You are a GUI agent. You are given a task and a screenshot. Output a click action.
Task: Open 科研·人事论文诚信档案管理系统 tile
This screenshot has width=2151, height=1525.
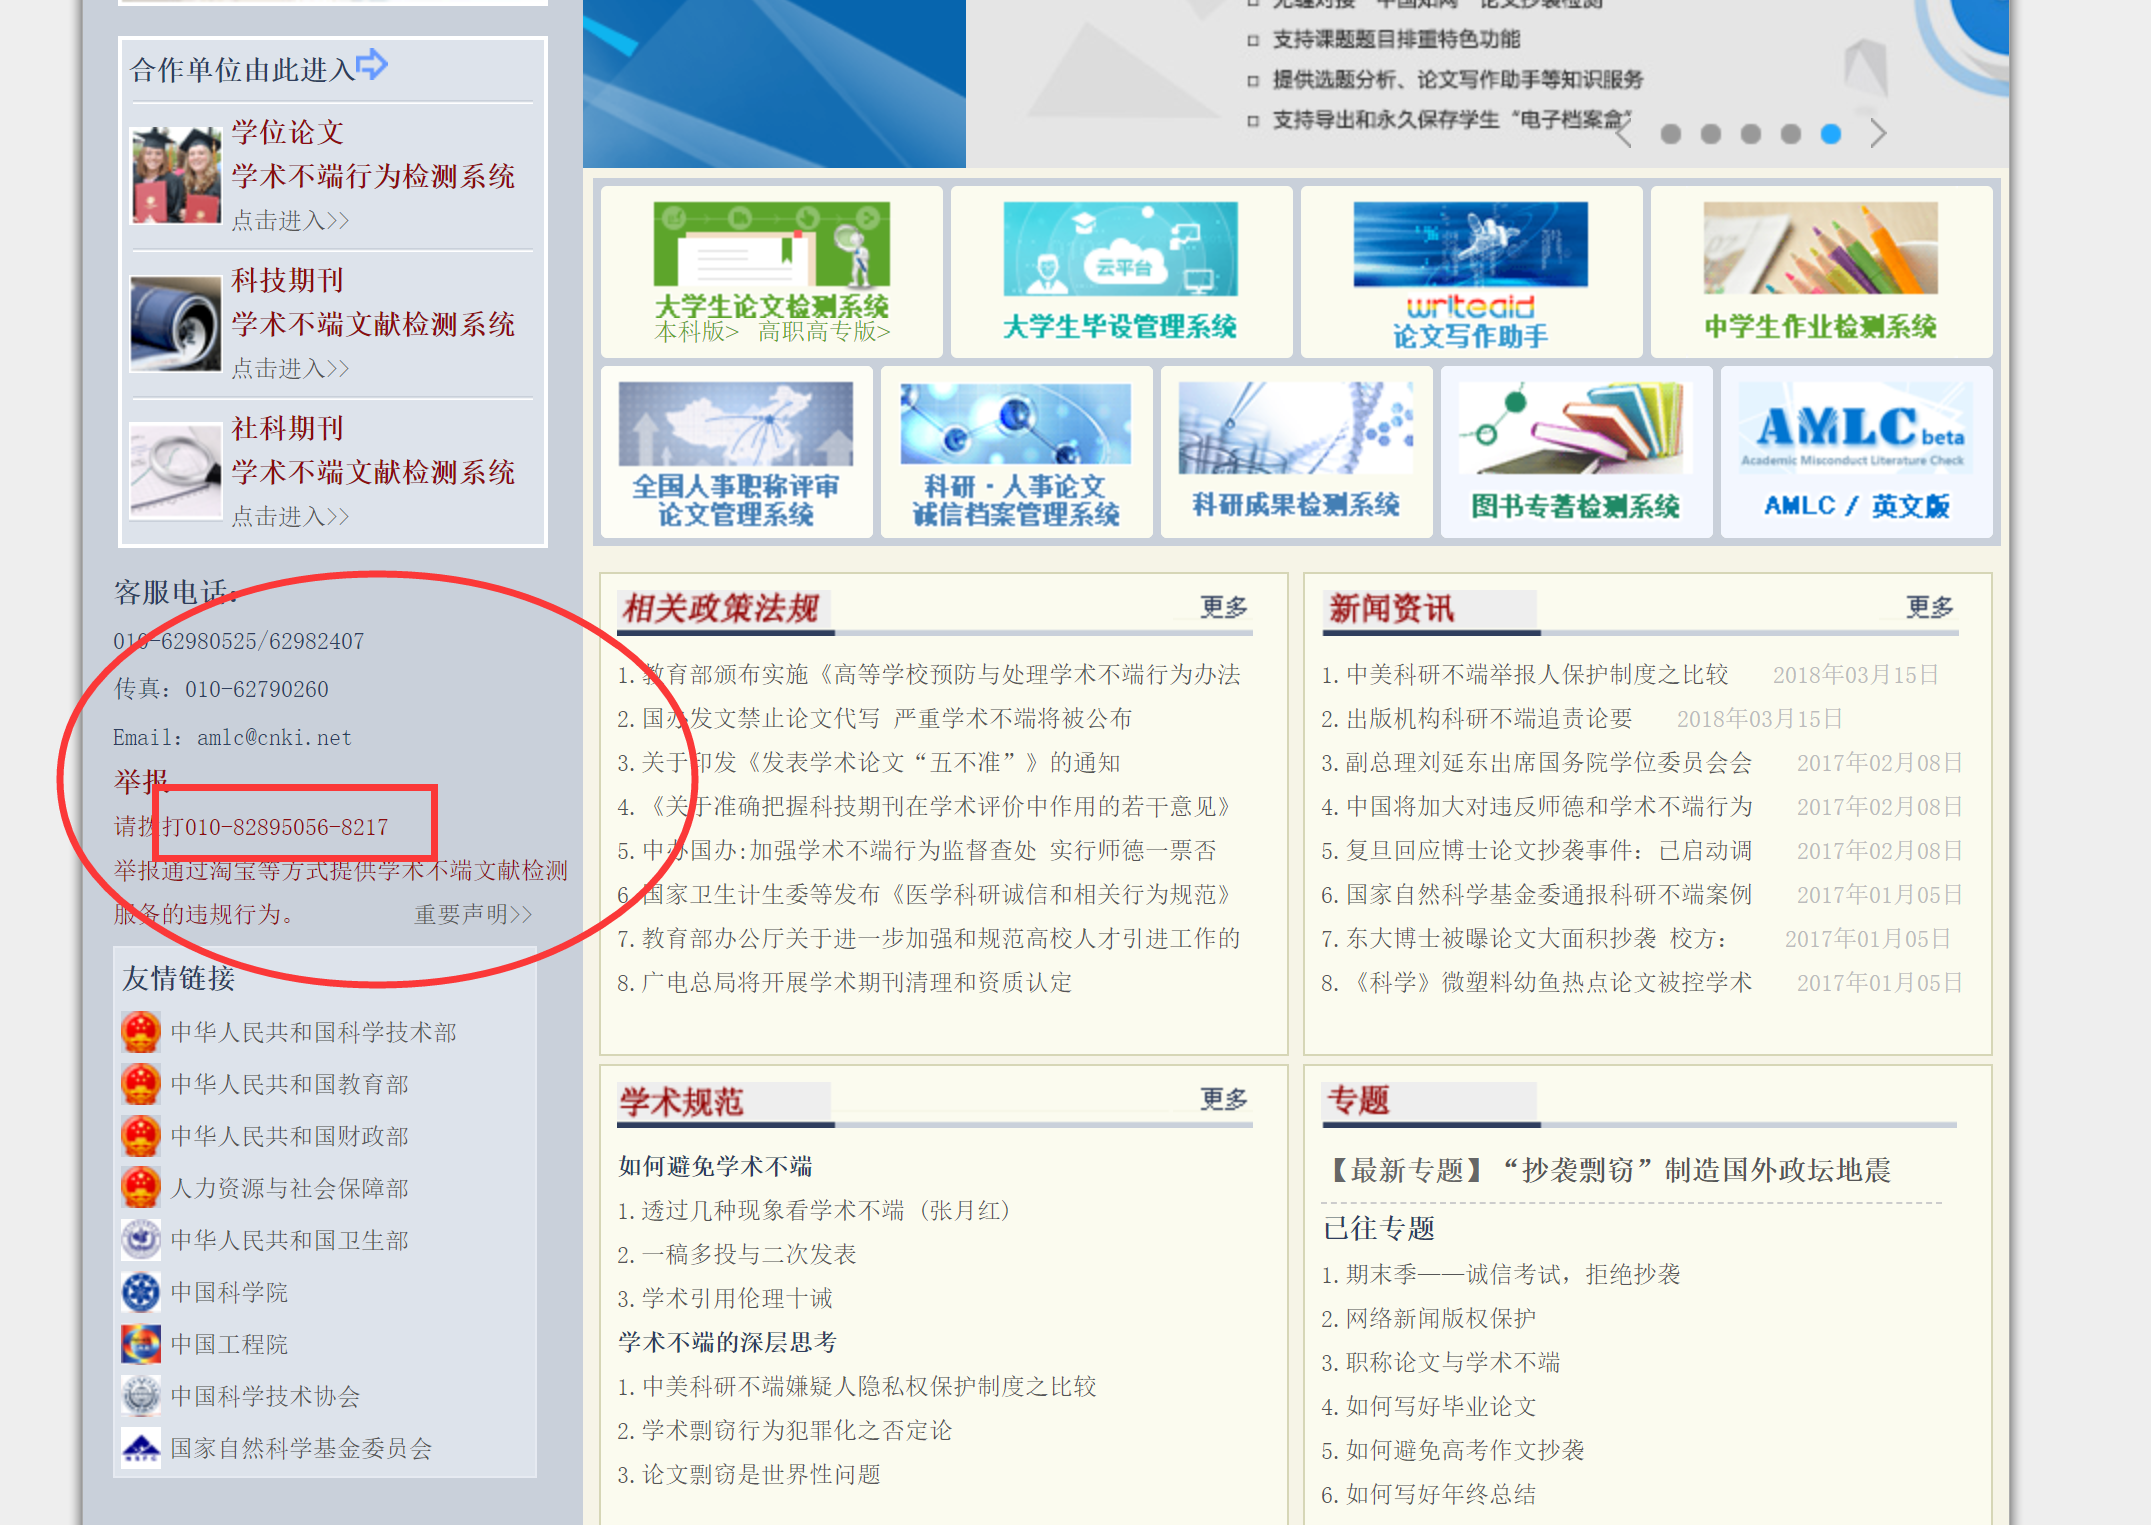coord(1016,452)
